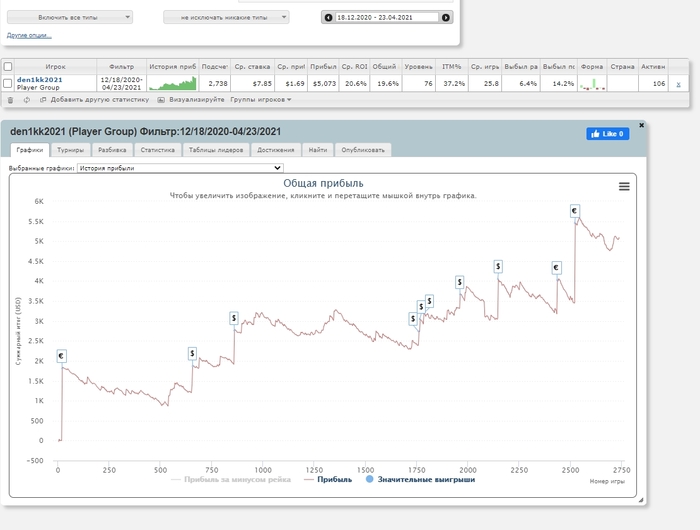Sort by the Фильтр column header
Viewport: 700px width, 530px height.
tap(121, 67)
